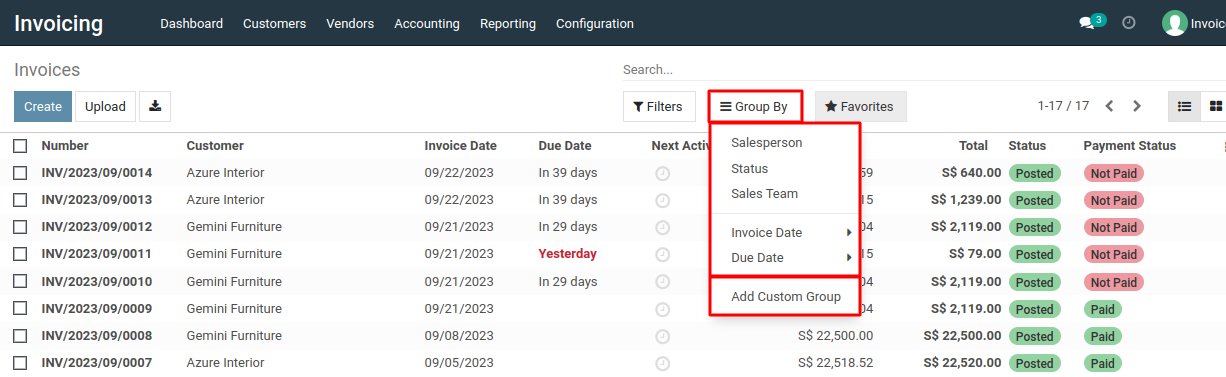The width and height of the screenshot is (1226, 377).
Task: Go to next page arrow
Action: coord(1137,106)
